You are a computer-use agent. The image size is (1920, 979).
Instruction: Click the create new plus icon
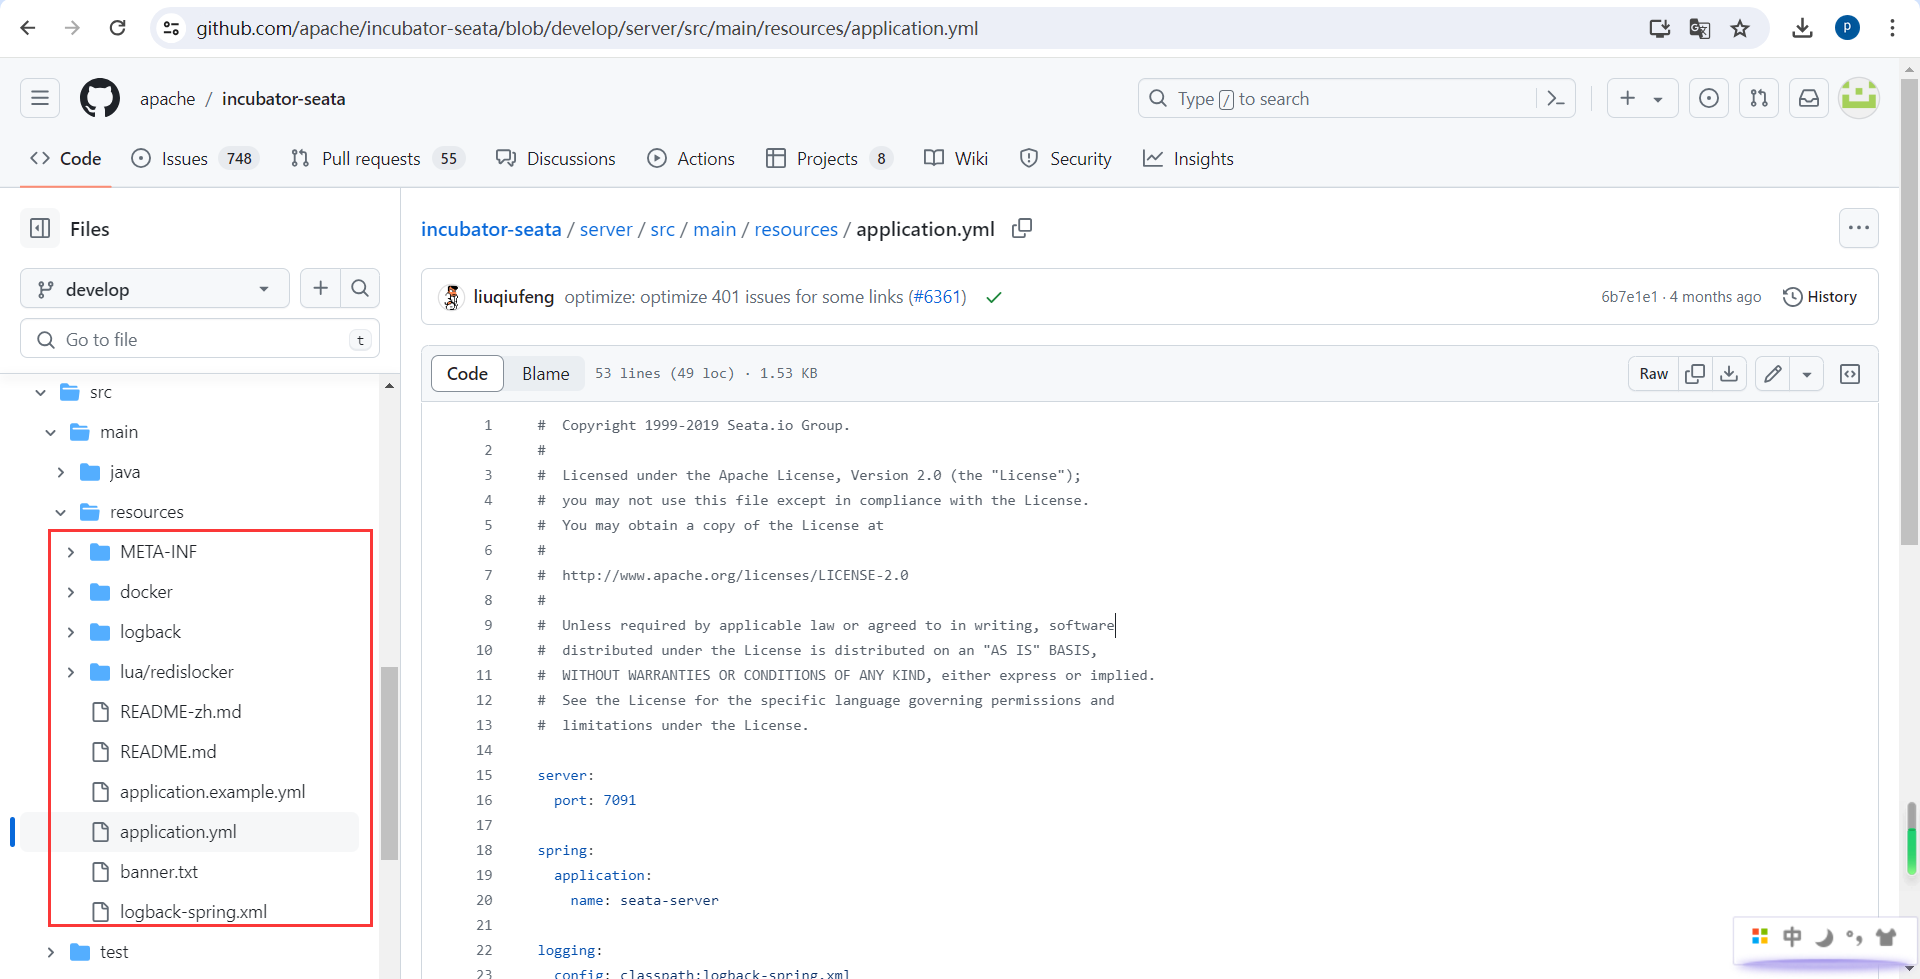click(1628, 98)
